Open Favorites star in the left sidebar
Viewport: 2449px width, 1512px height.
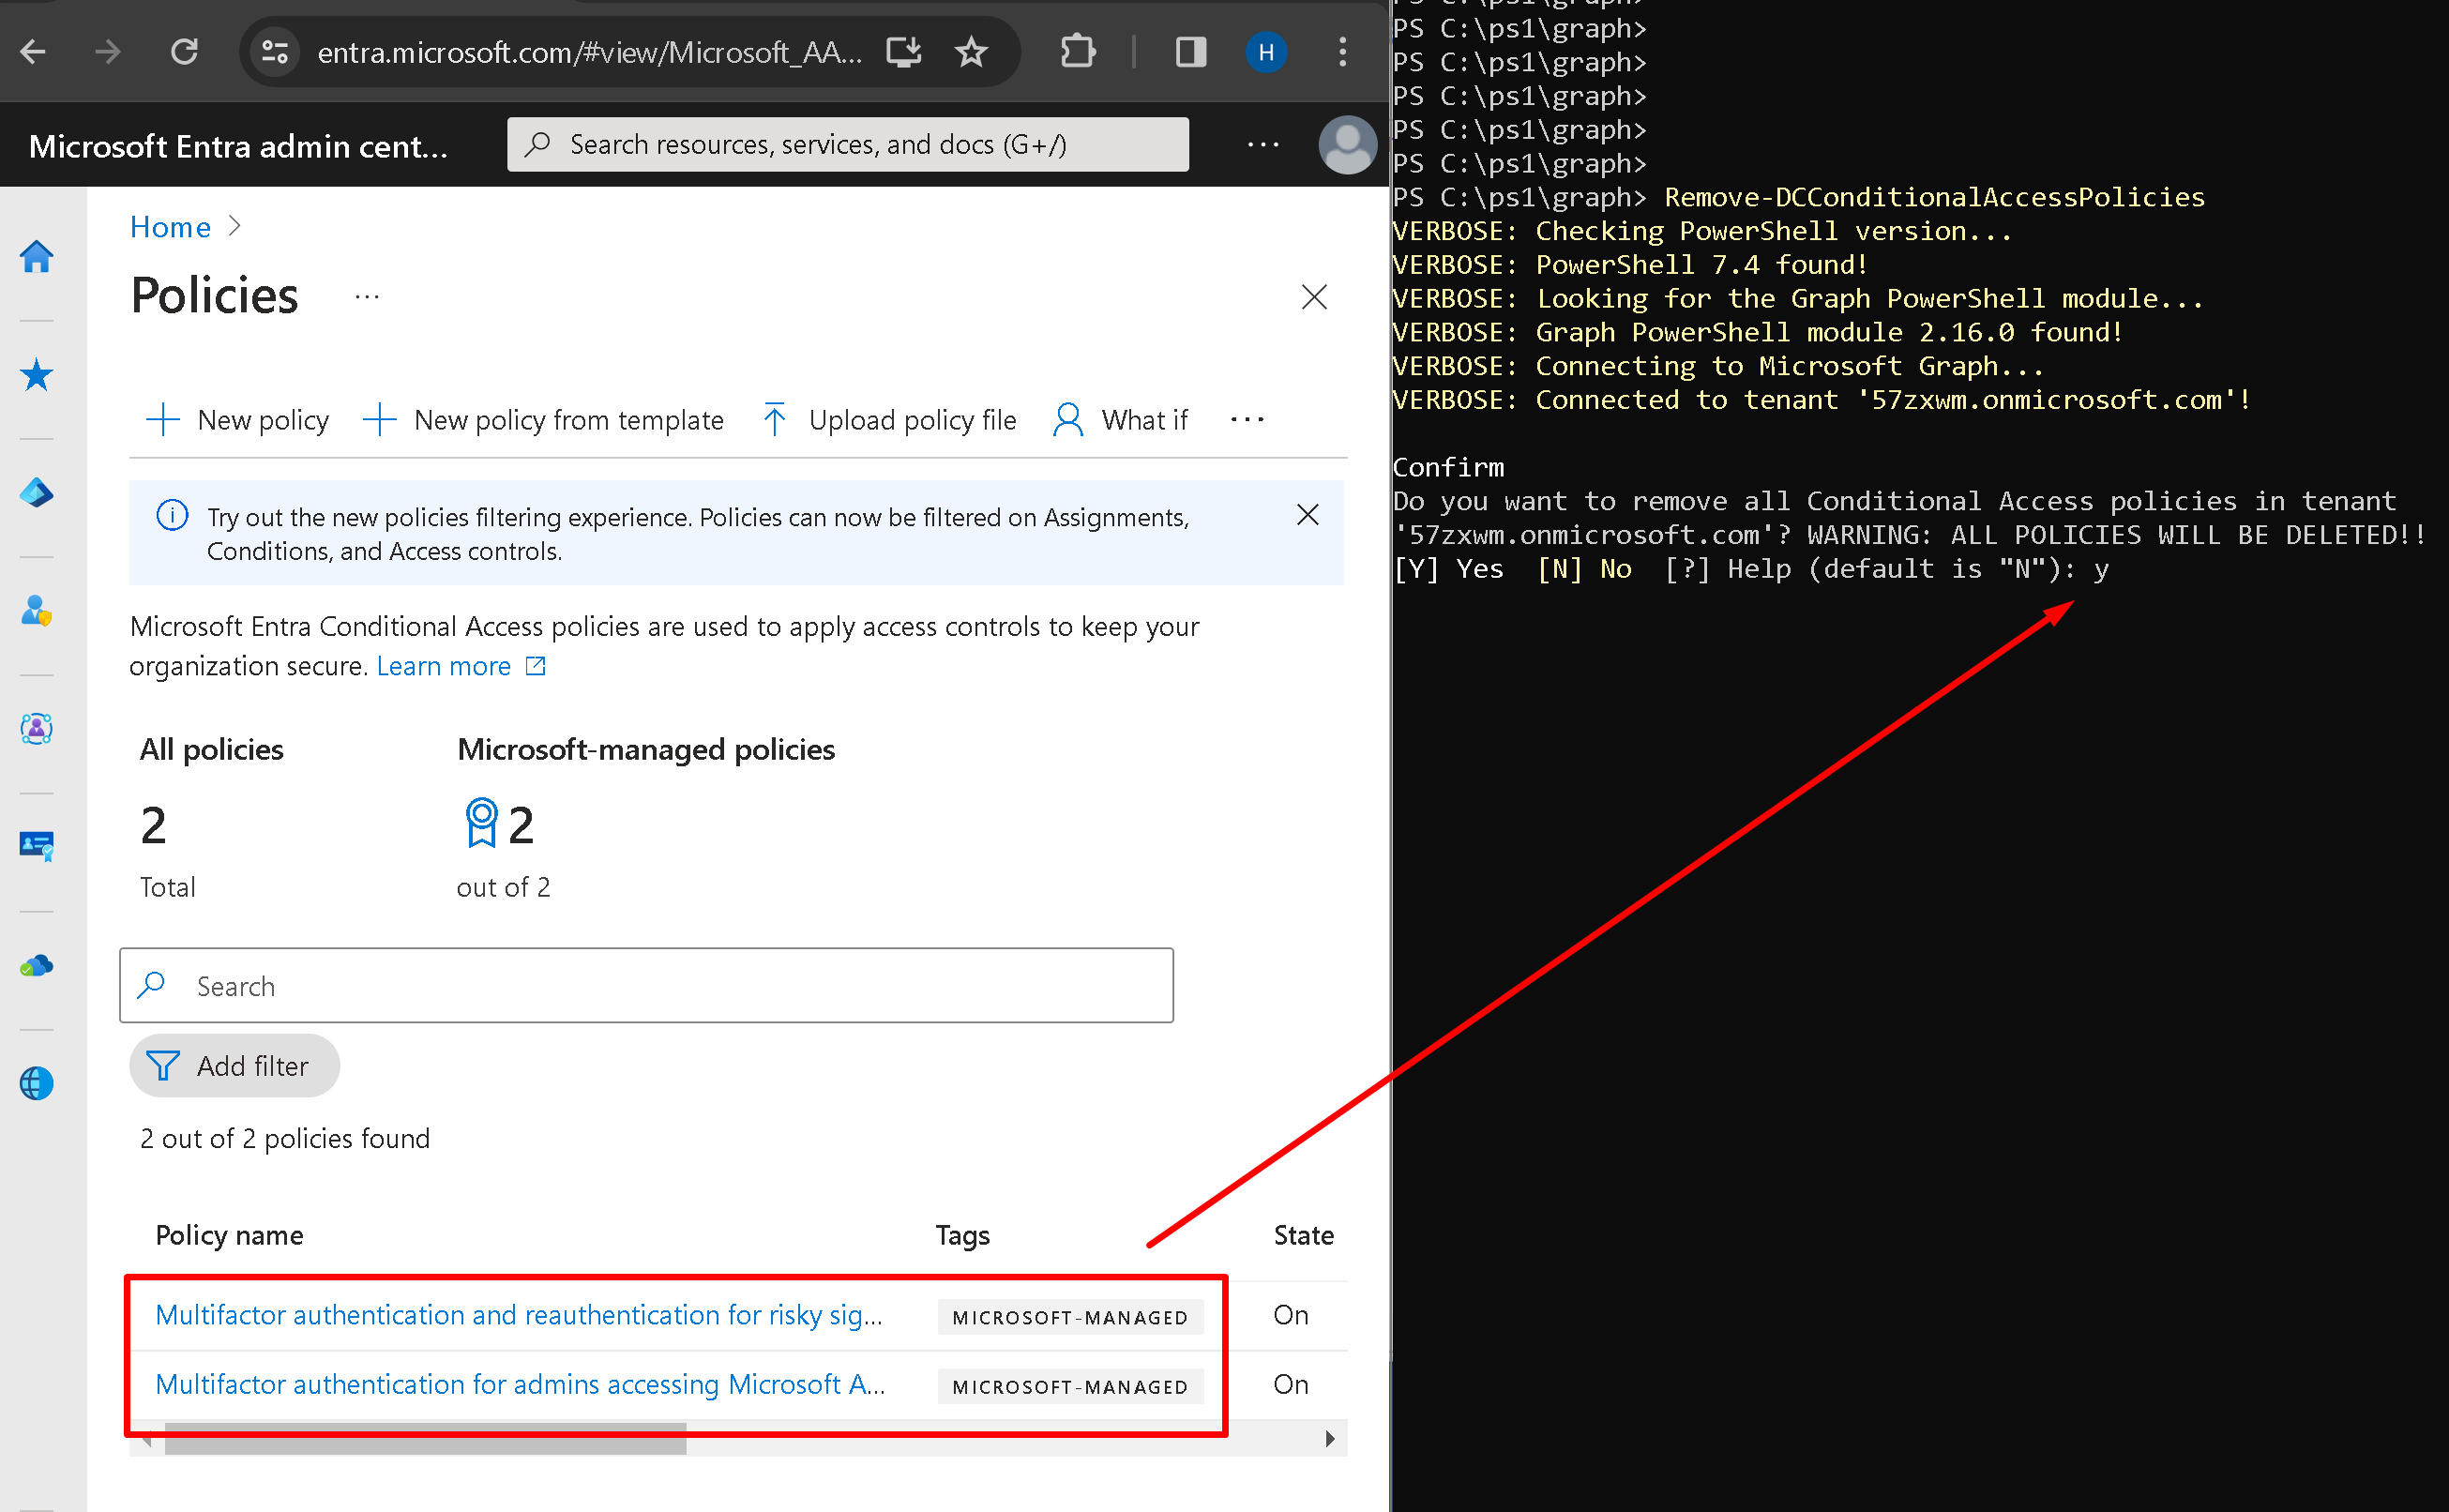37,375
